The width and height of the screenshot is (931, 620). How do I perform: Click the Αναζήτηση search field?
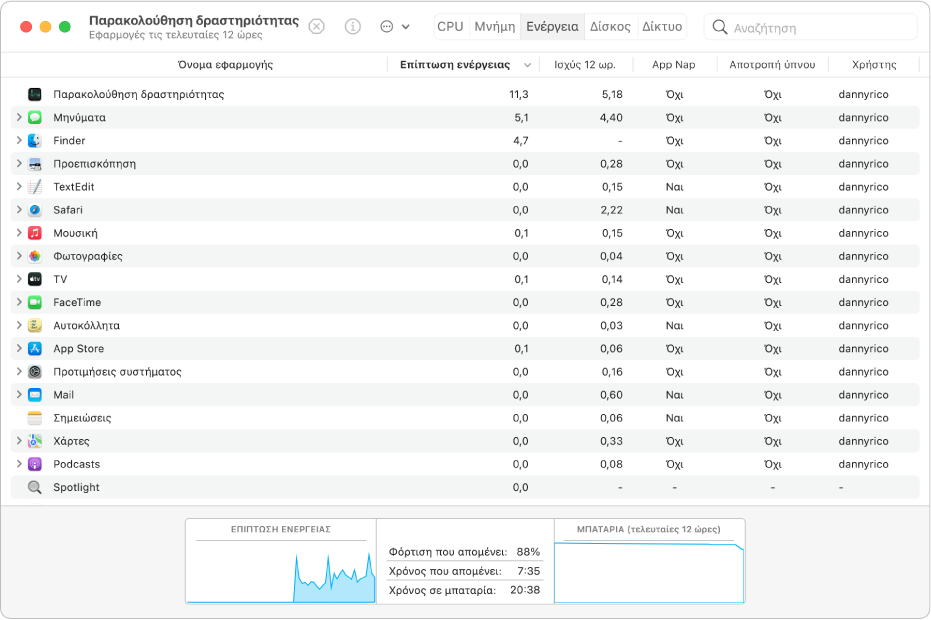pyautogui.click(x=811, y=27)
